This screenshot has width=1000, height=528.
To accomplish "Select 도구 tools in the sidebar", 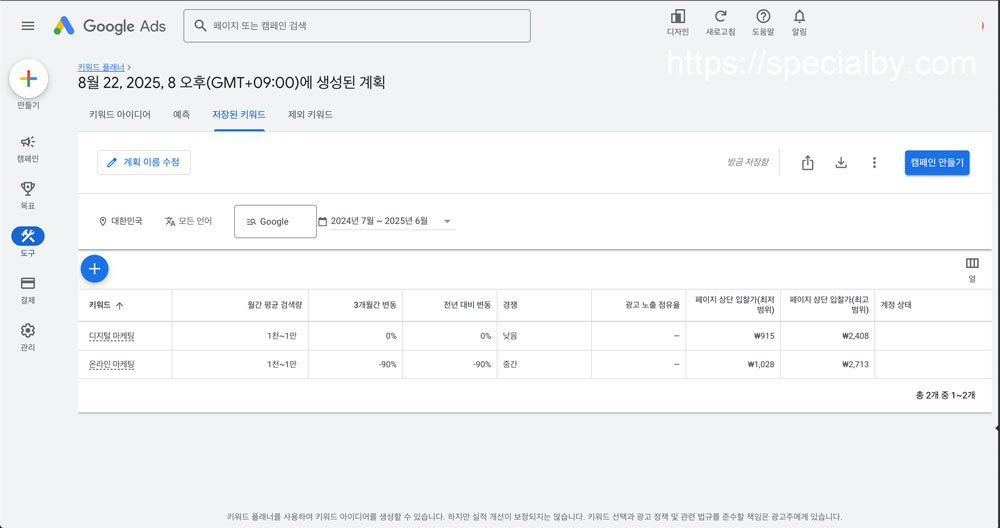I will click(27, 242).
